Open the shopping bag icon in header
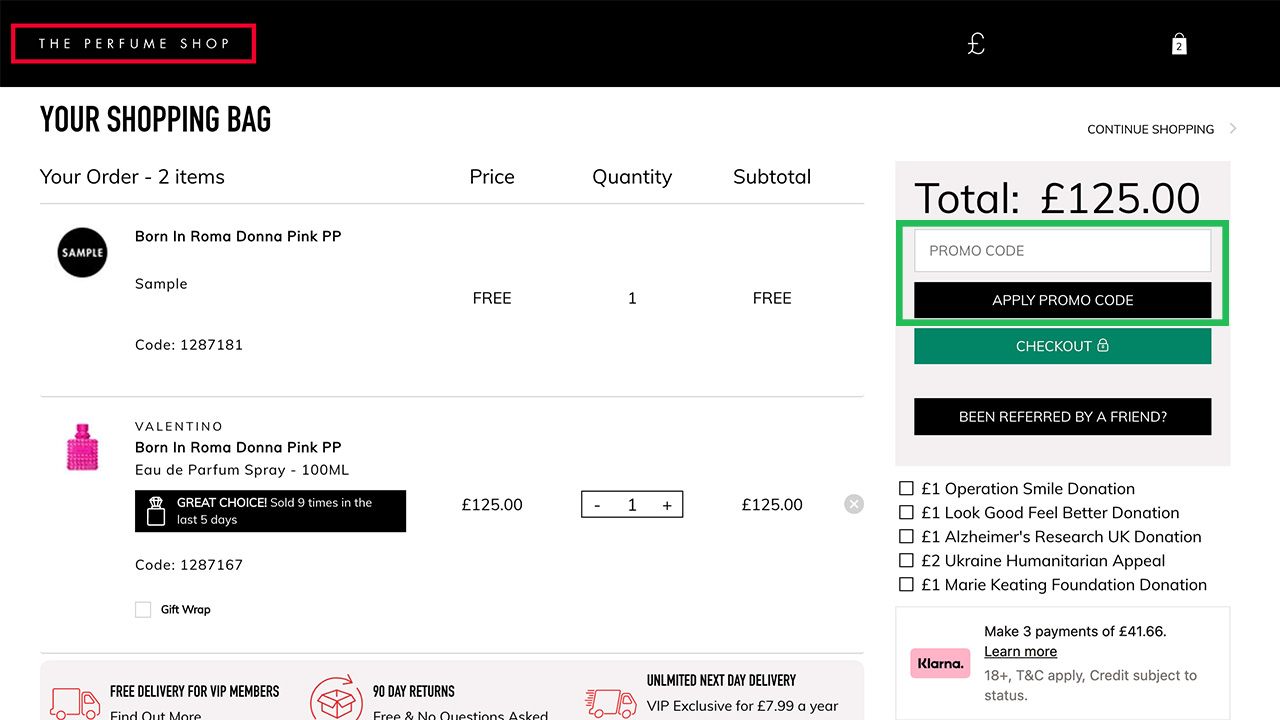The image size is (1280, 720). (x=1179, y=44)
